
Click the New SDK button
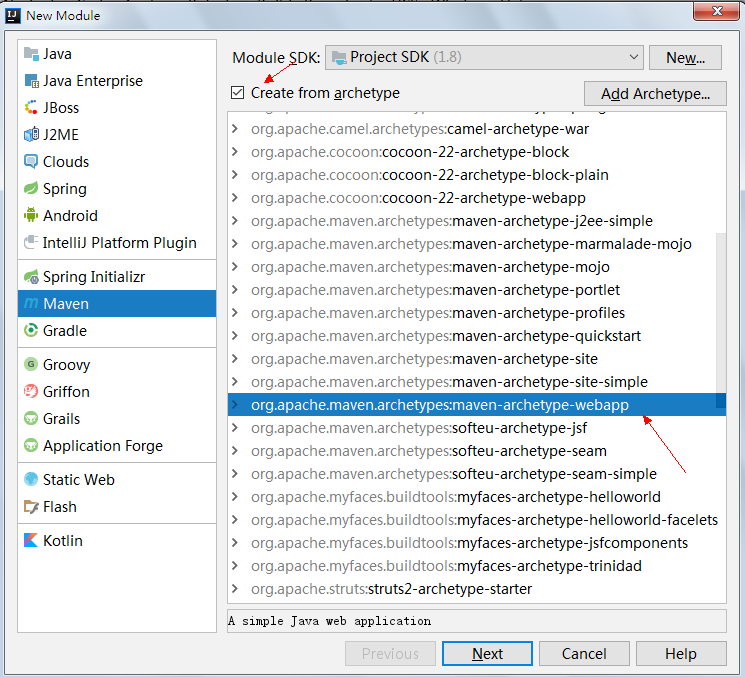pyautogui.click(x=685, y=57)
